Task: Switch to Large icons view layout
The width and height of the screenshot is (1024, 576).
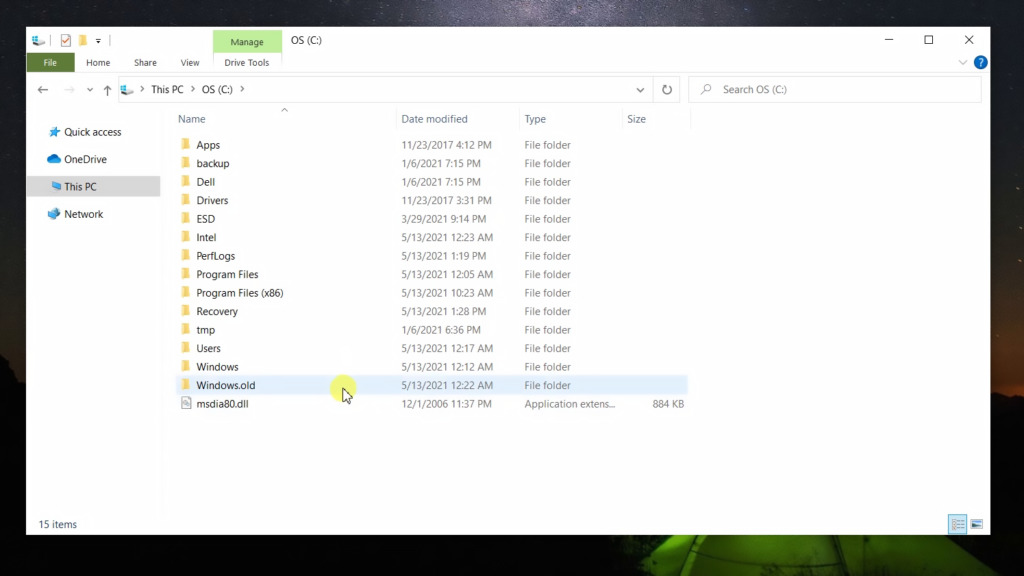Action: (x=977, y=524)
